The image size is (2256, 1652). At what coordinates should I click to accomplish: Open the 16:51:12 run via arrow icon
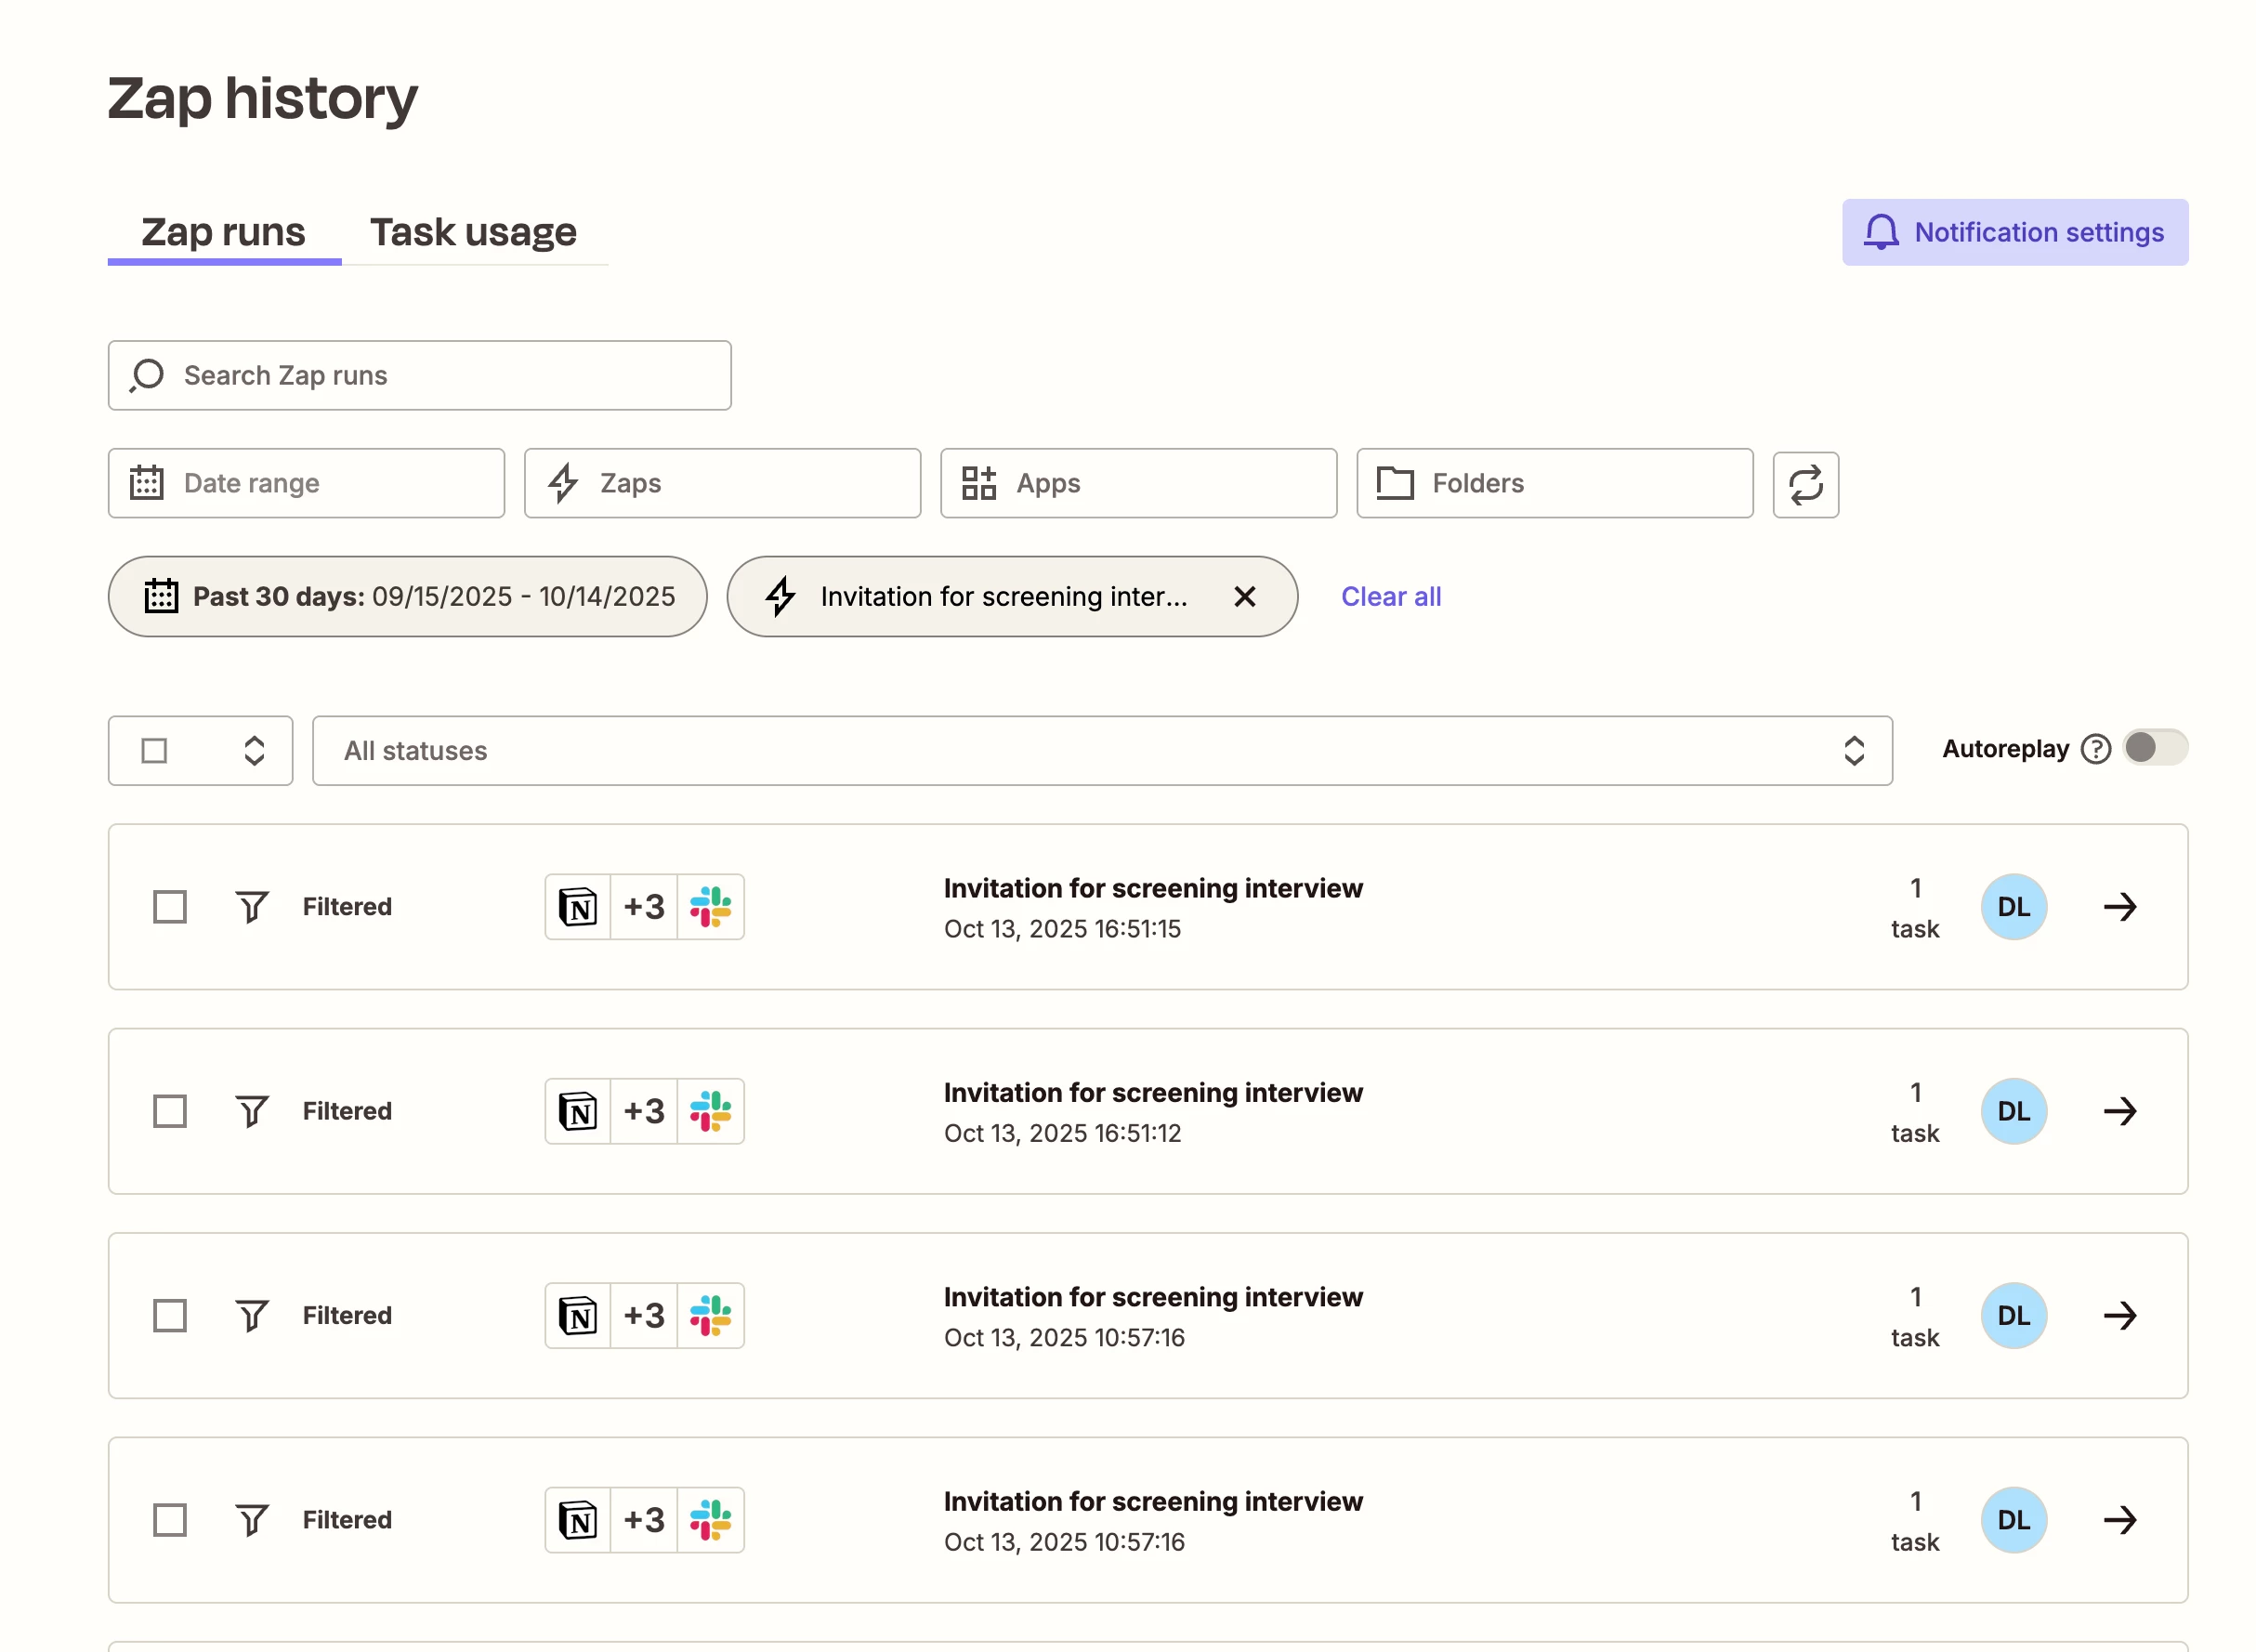coord(2119,1111)
